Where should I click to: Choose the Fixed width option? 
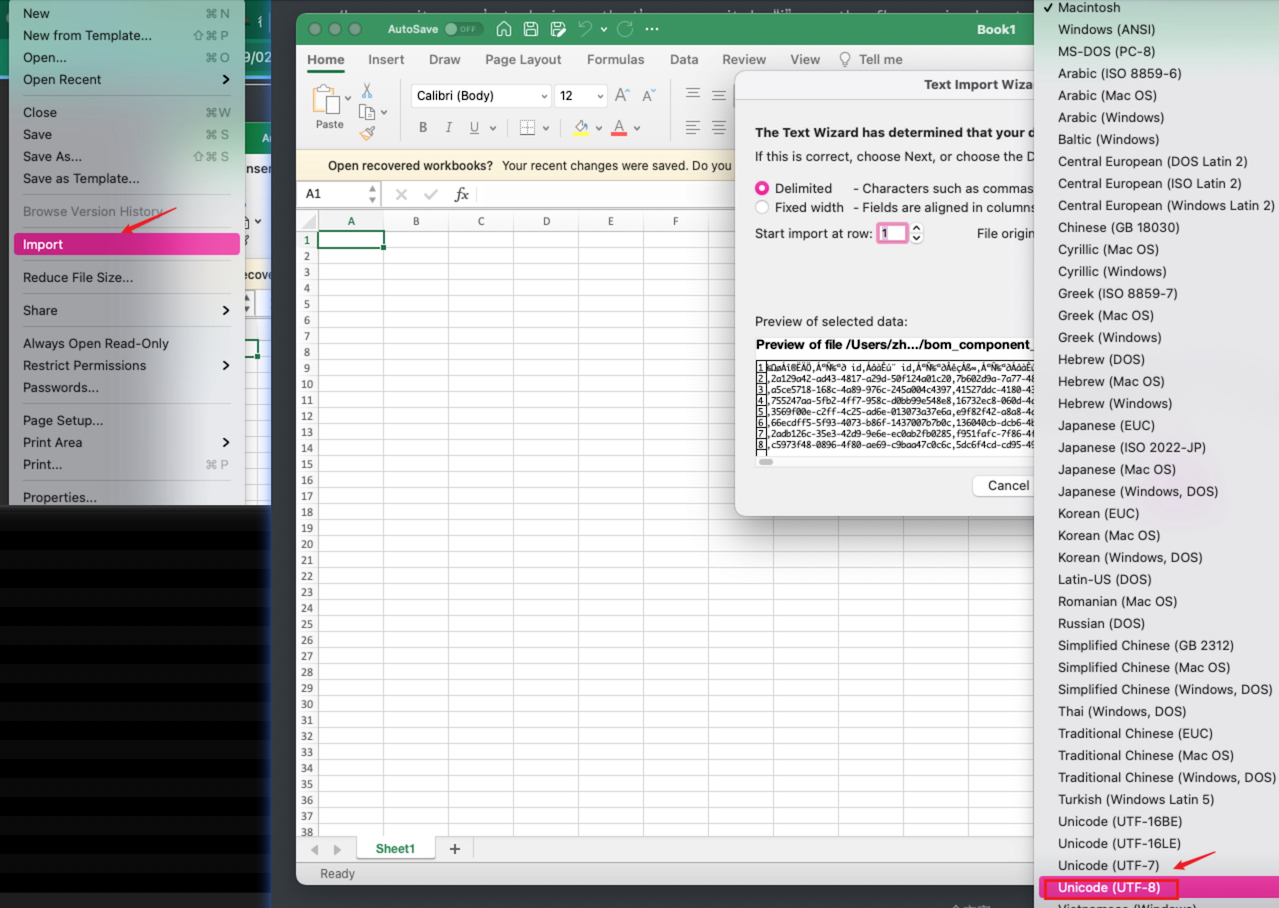click(x=762, y=207)
